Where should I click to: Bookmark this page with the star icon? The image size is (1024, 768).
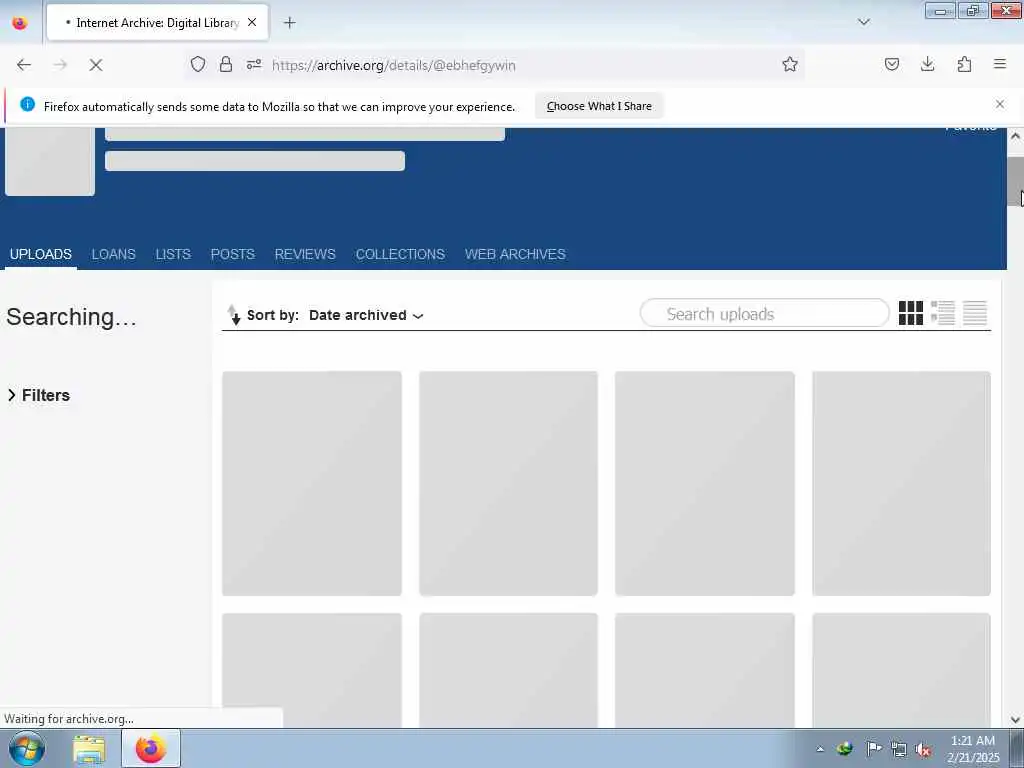click(x=790, y=64)
